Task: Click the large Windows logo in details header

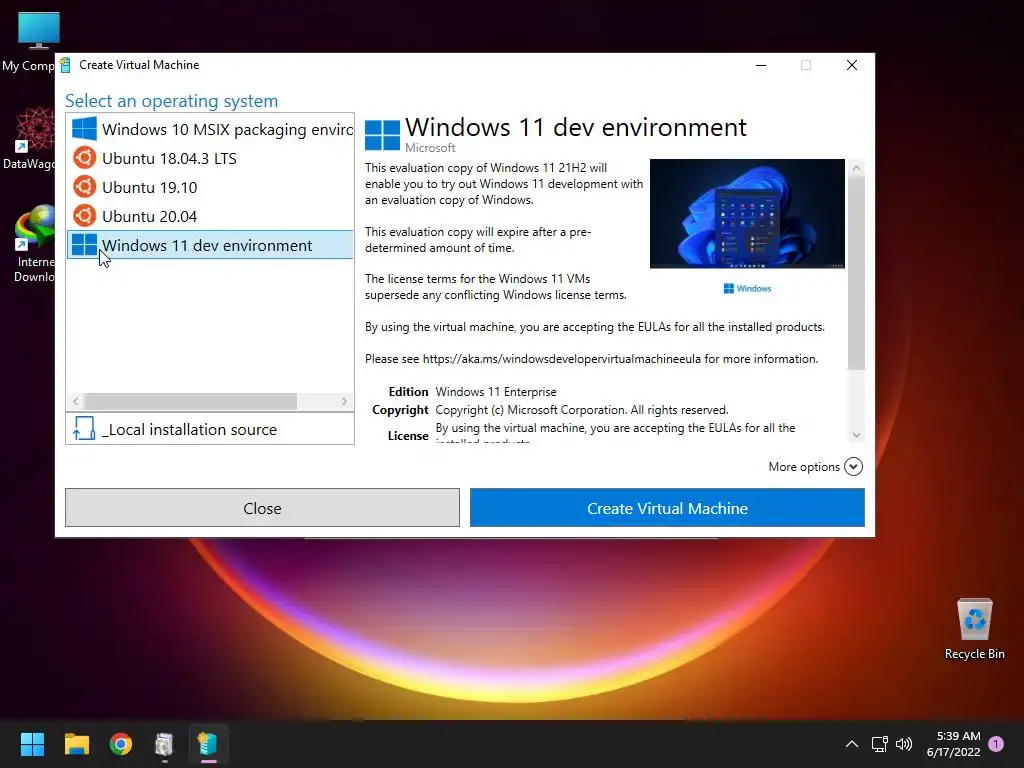Action: click(382, 135)
